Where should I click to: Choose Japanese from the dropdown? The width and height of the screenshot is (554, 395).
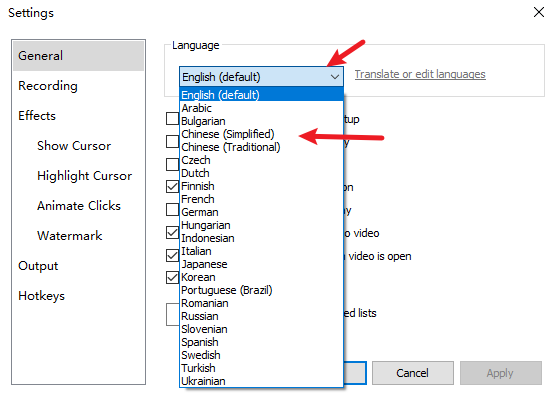[x=261, y=264]
